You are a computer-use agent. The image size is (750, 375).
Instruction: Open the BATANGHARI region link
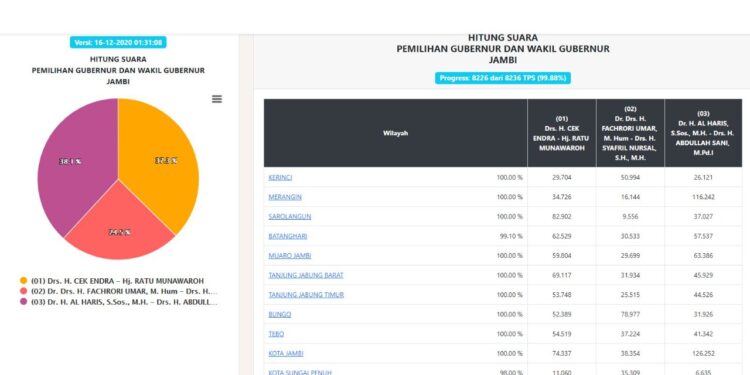click(288, 236)
